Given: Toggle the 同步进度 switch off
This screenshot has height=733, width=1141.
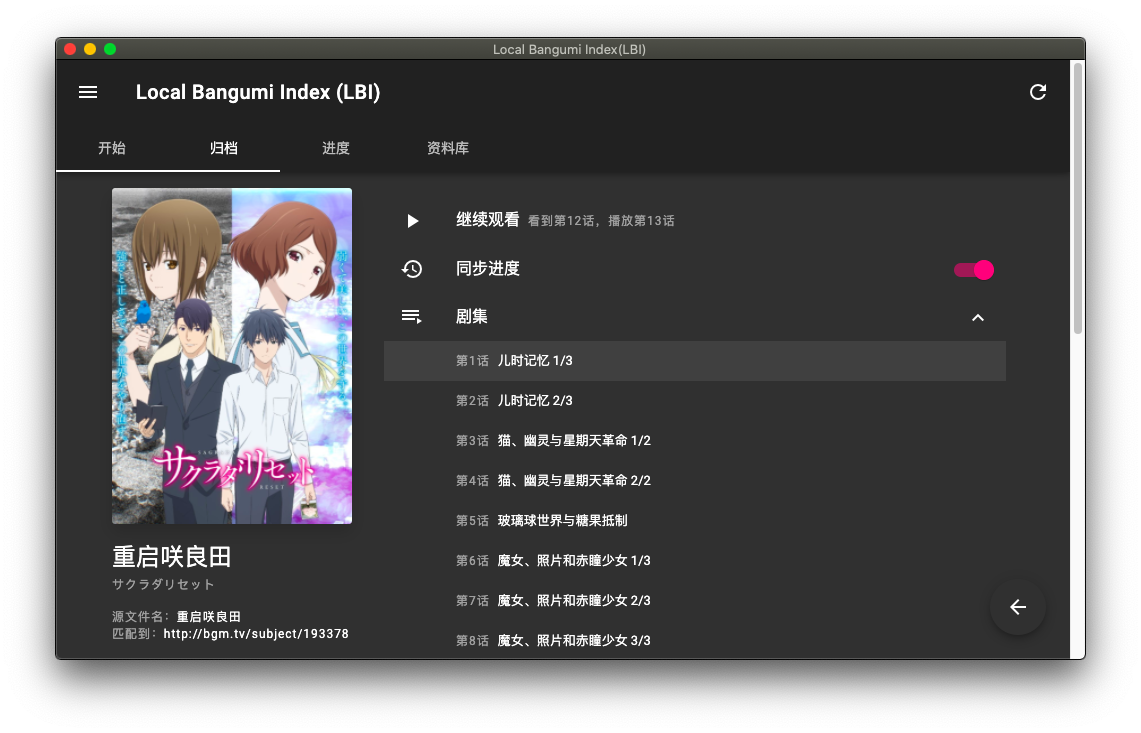Looking at the screenshot, I should tap(974, 270).
